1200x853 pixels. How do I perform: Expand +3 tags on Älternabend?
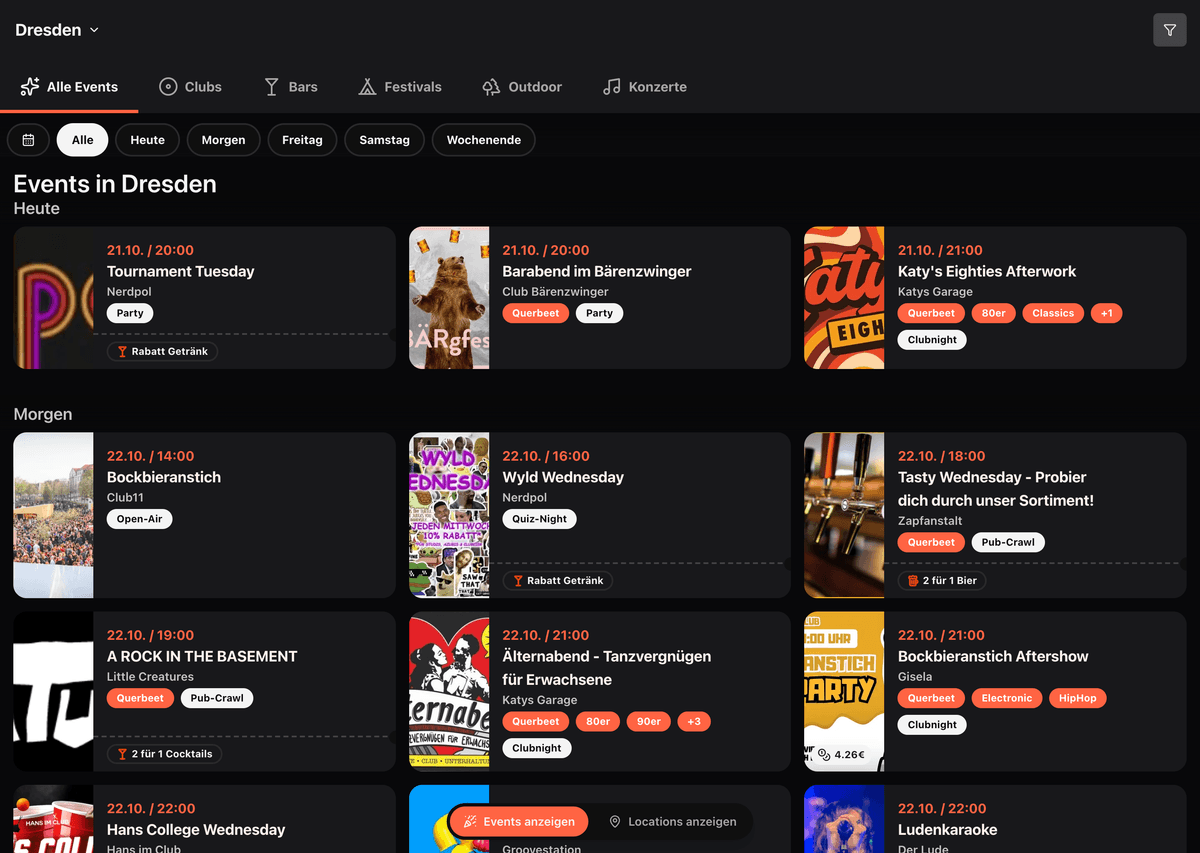click(694, 721)
